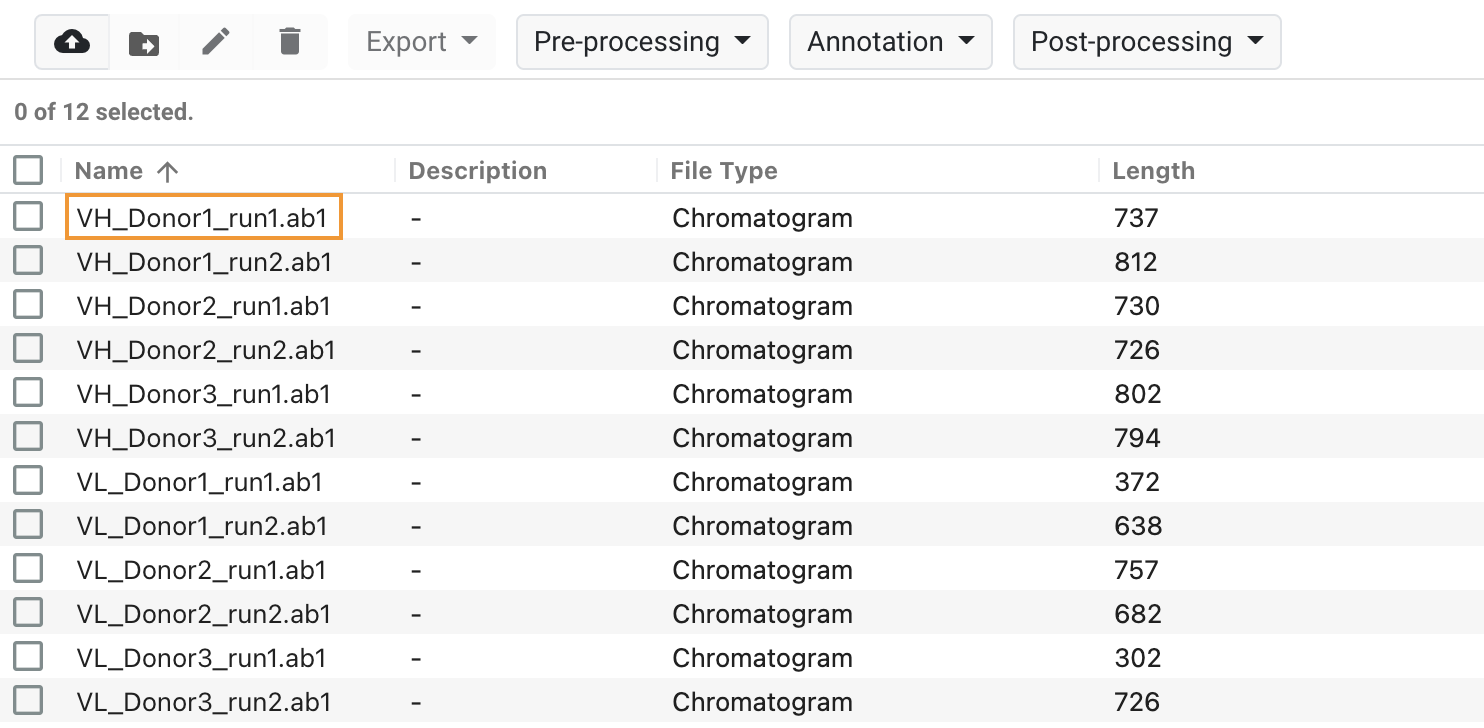The width and height of the screenshot is (1484, 728).
Task: Click the Description column header
Action: 478,171
